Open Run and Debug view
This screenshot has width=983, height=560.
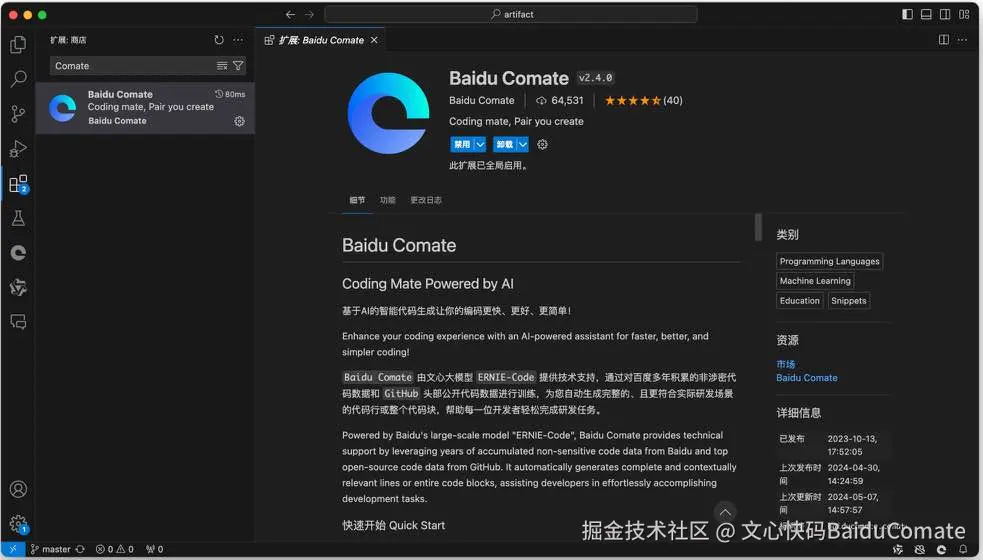pyautogui.click(x=18, y=149)
